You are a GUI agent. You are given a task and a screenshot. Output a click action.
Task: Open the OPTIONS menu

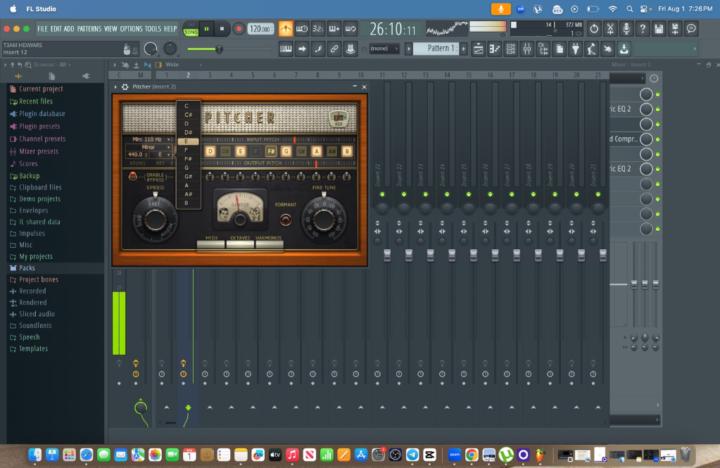click(x=131, y=29)
